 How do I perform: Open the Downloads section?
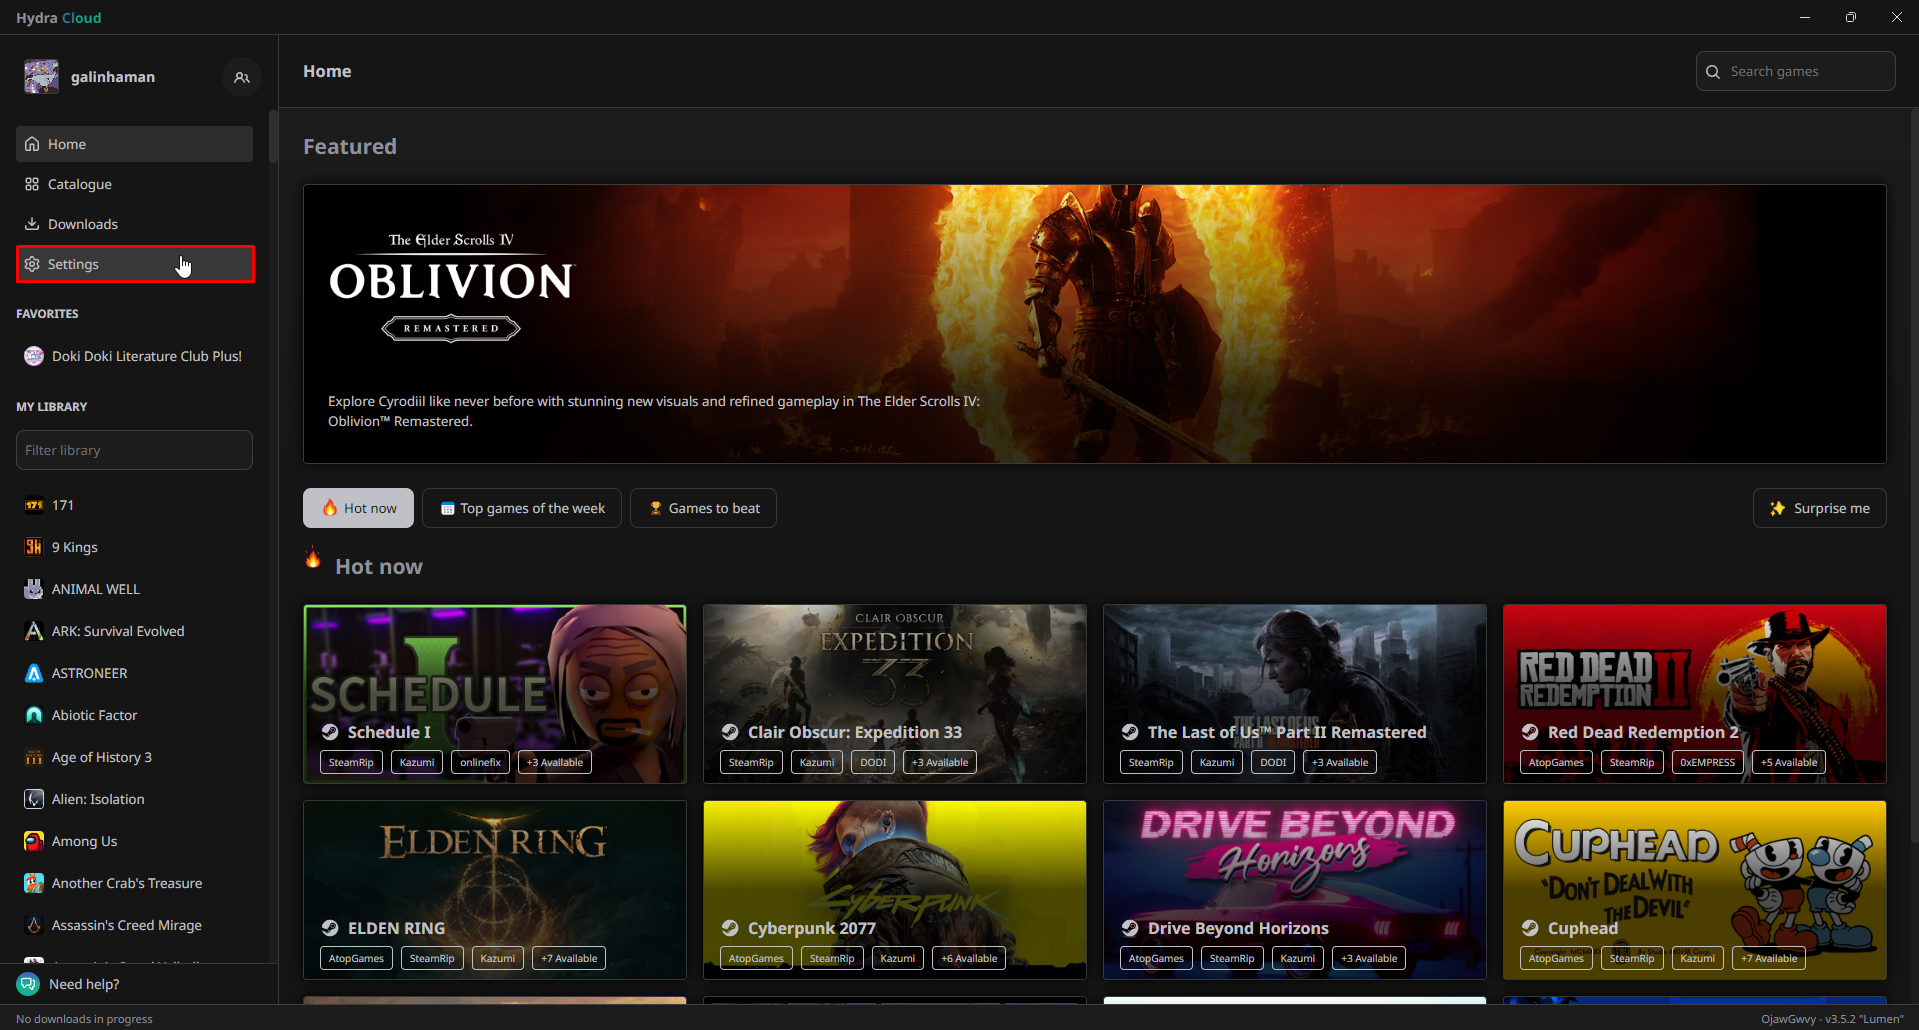tap(82, 224)
